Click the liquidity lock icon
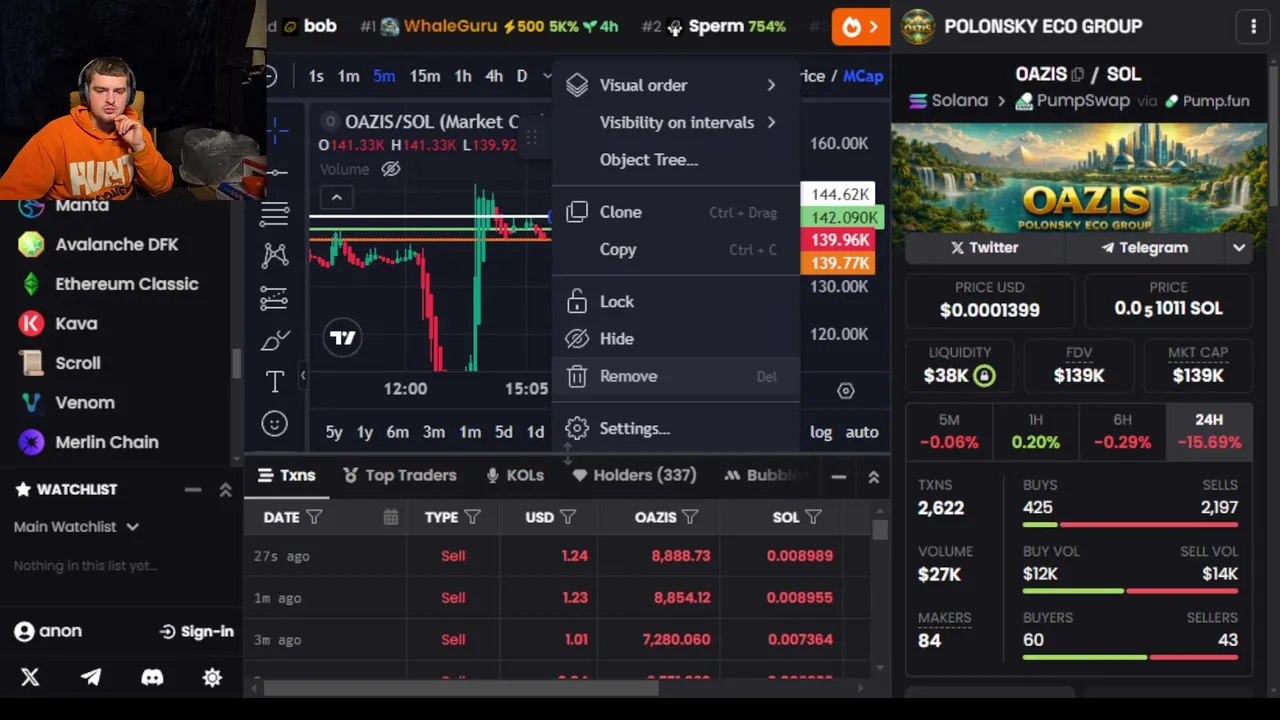 (x=984, y=376)
